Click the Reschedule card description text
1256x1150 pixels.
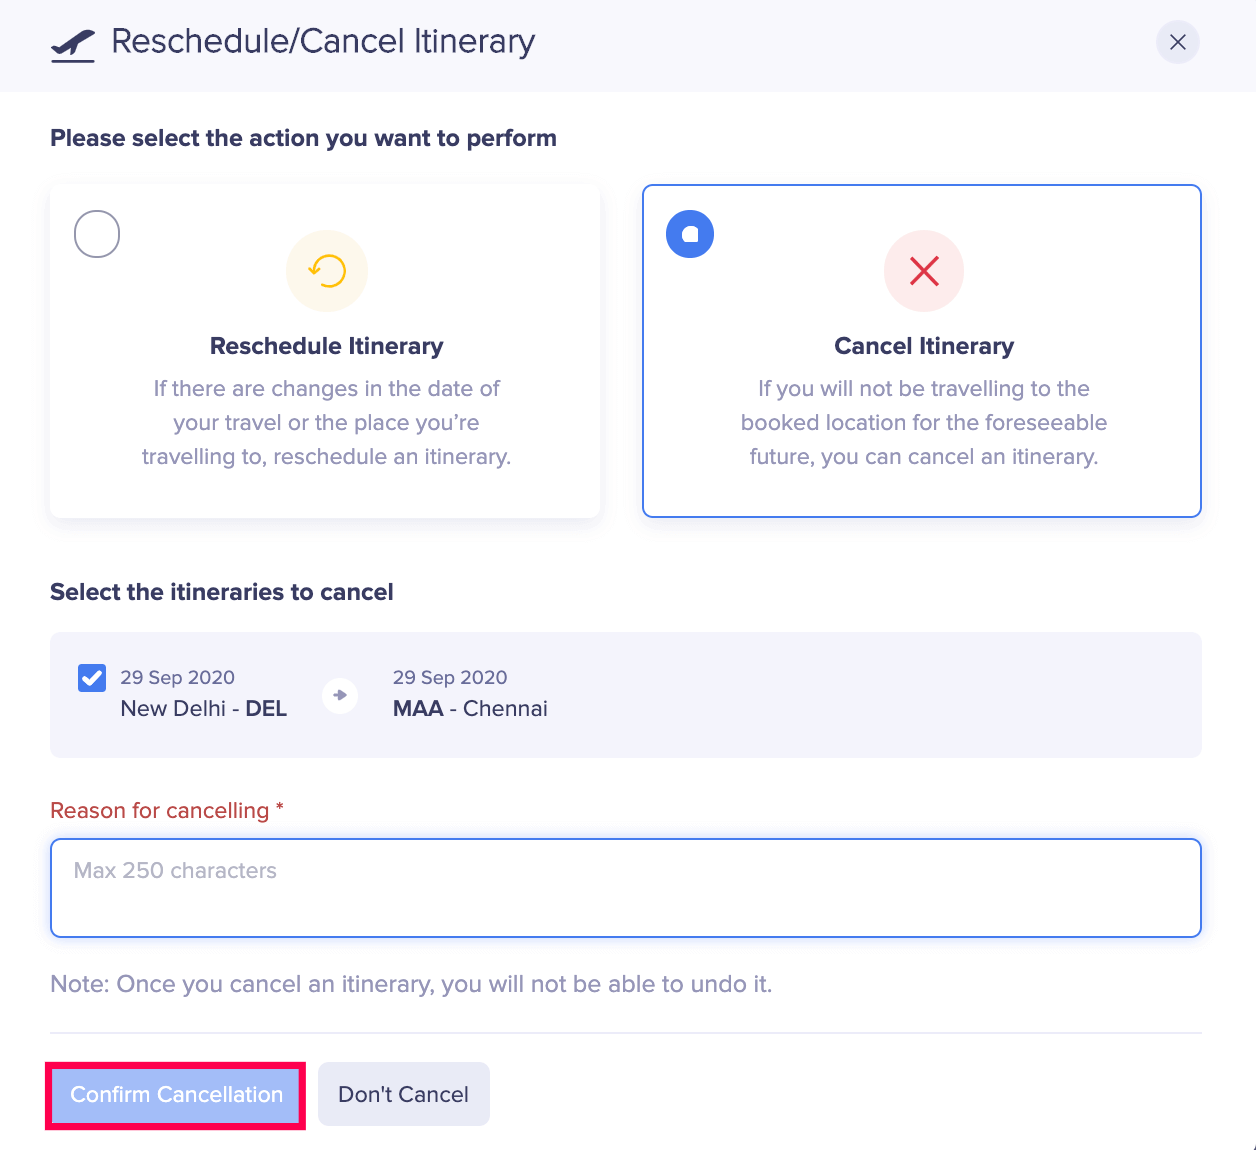click(326, 423)
